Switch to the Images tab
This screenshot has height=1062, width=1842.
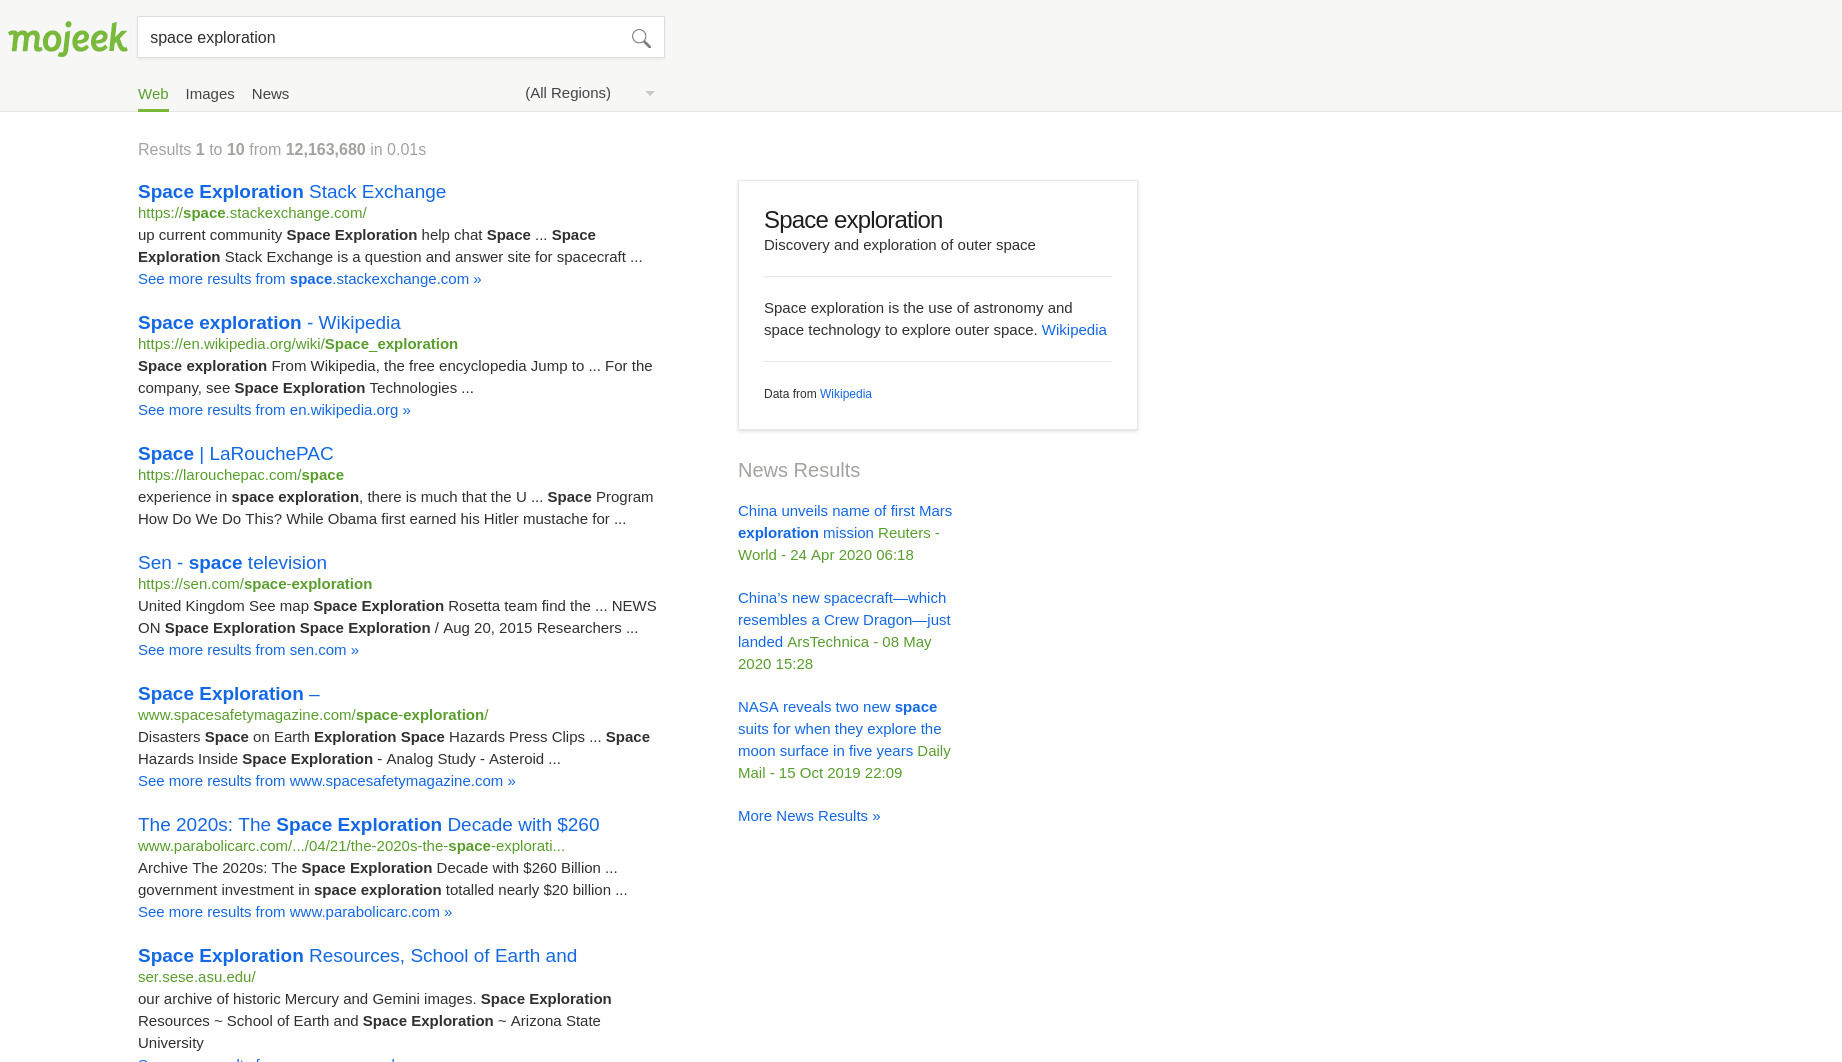point(210,94)
